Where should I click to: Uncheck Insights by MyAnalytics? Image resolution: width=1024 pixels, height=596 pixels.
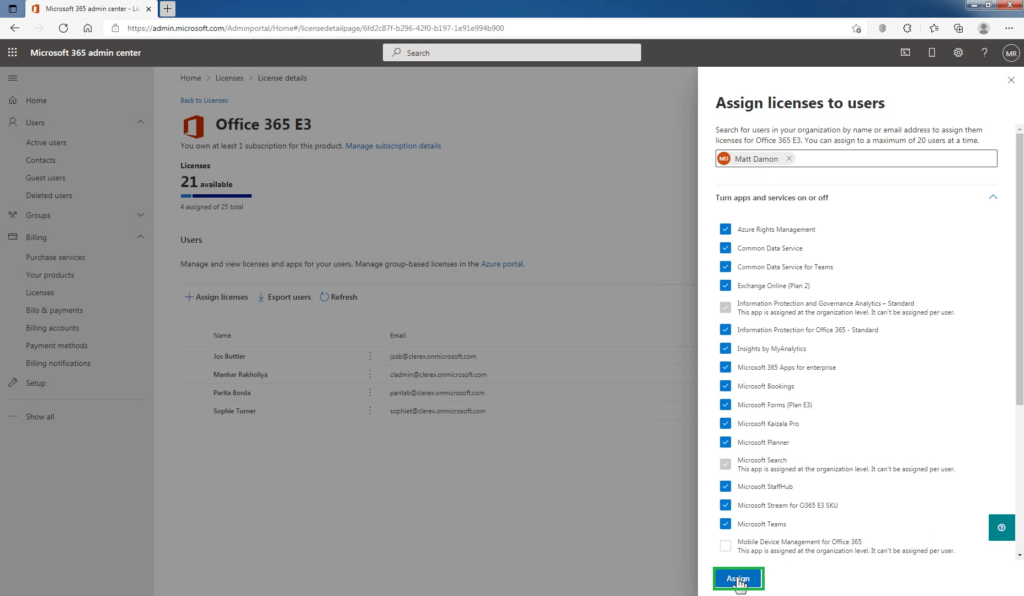[x=725, y=349]
